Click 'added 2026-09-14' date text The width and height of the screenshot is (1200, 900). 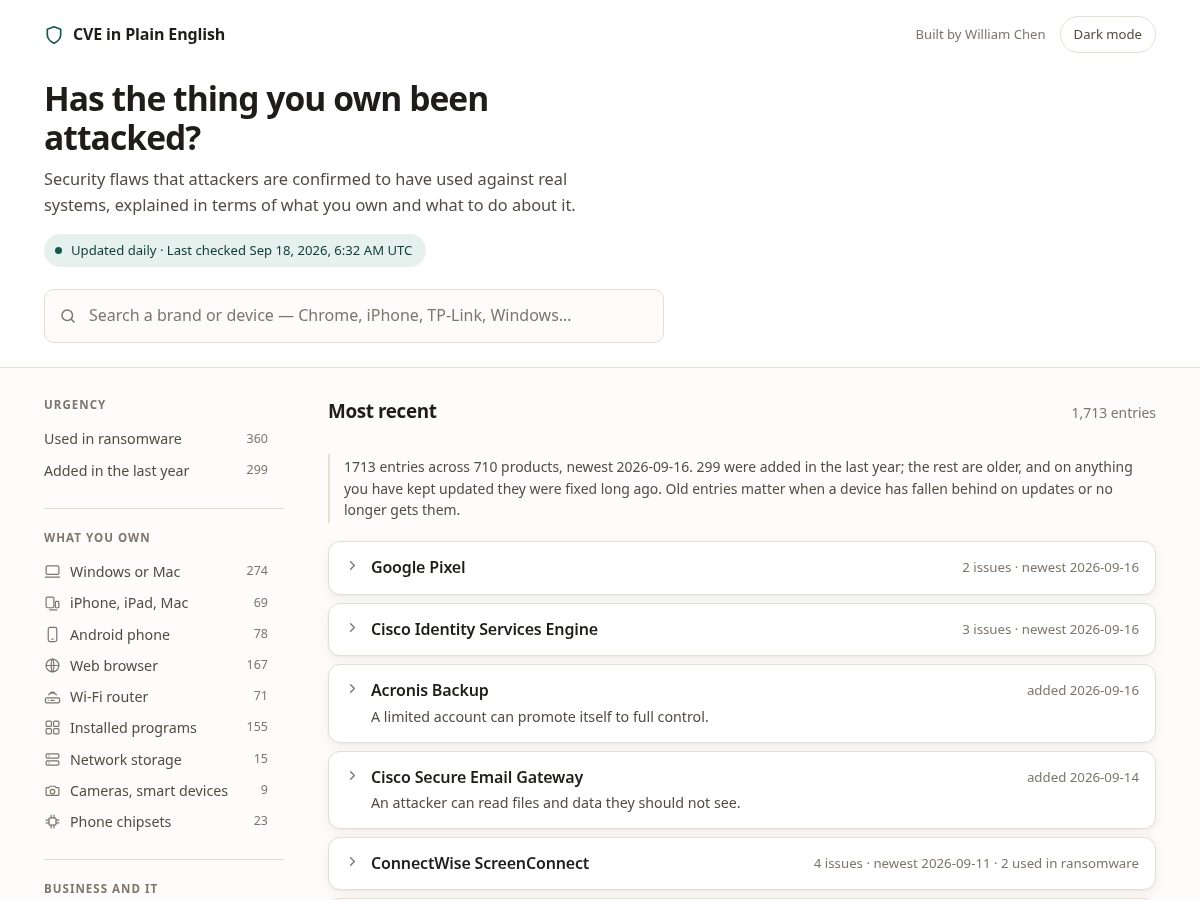(x=1083, y=777)
